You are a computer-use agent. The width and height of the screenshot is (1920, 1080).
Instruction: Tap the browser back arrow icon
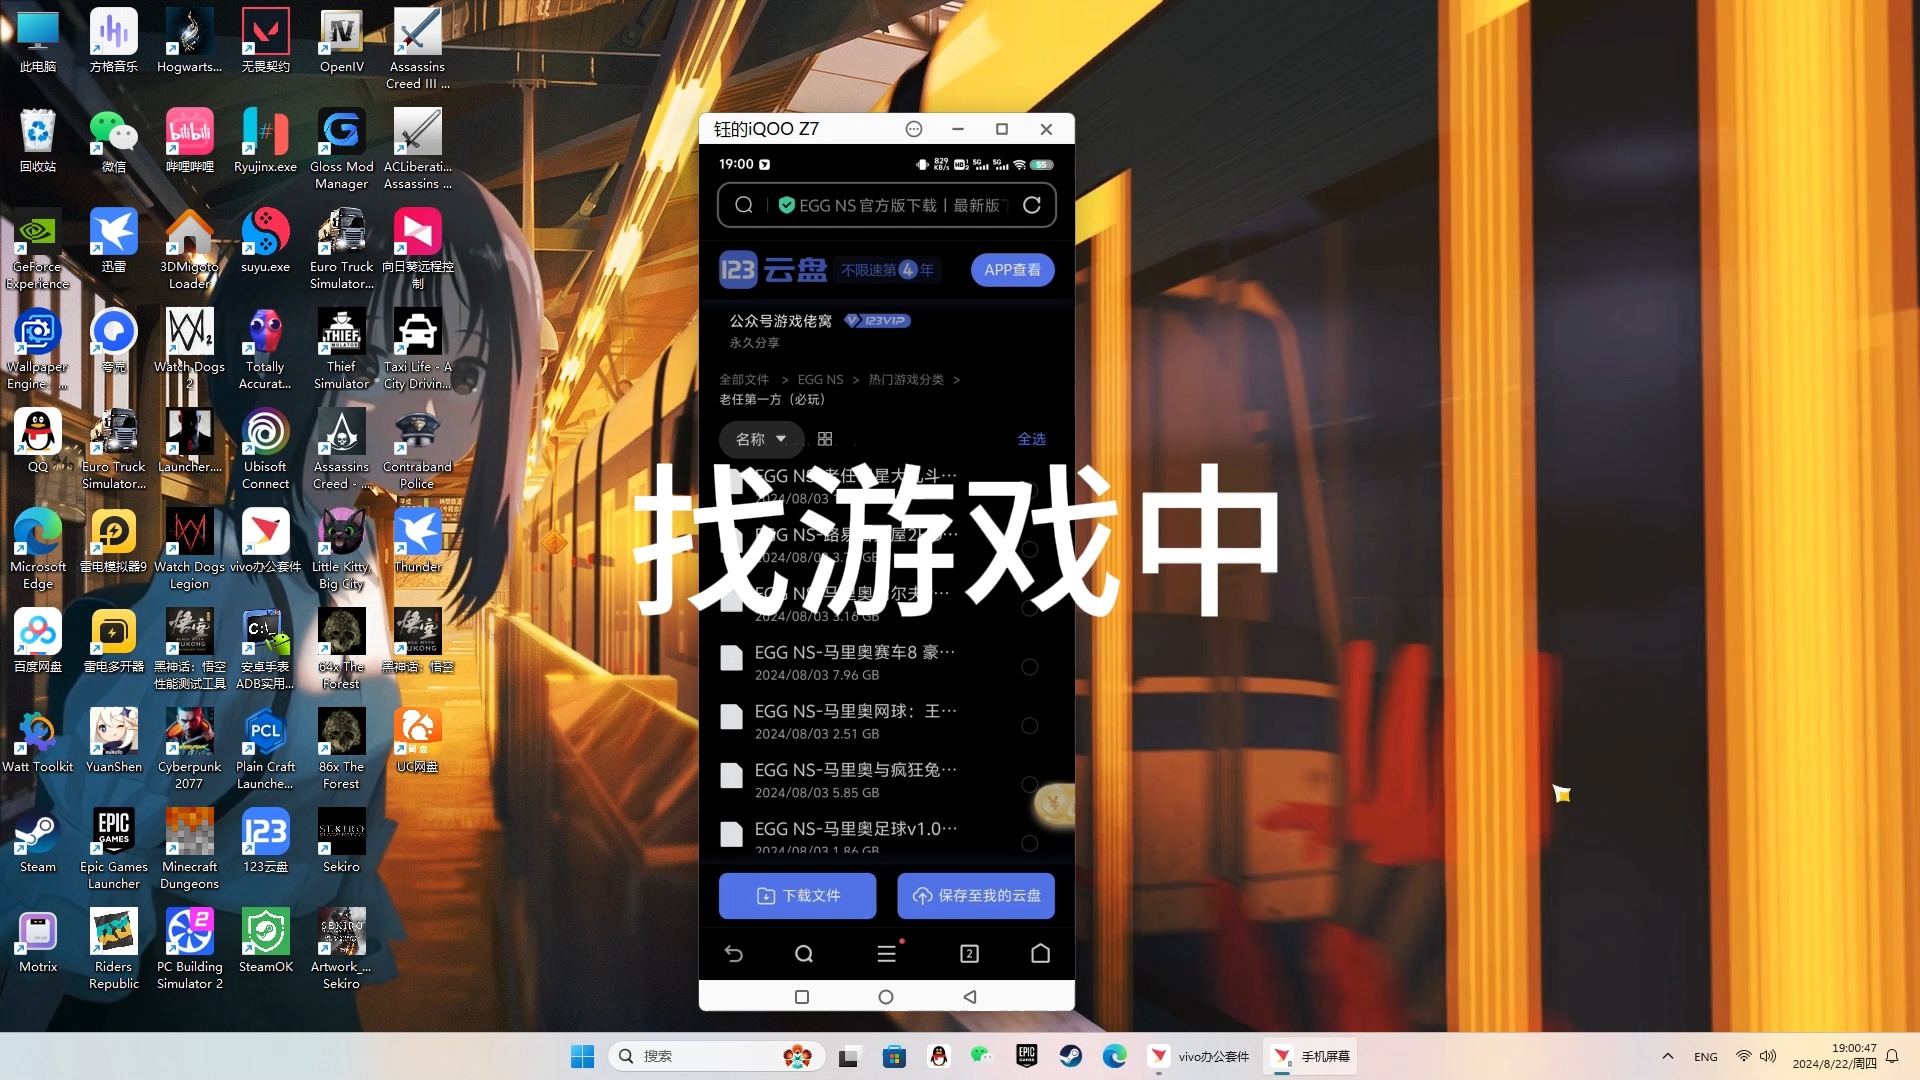tap(733, 954)
